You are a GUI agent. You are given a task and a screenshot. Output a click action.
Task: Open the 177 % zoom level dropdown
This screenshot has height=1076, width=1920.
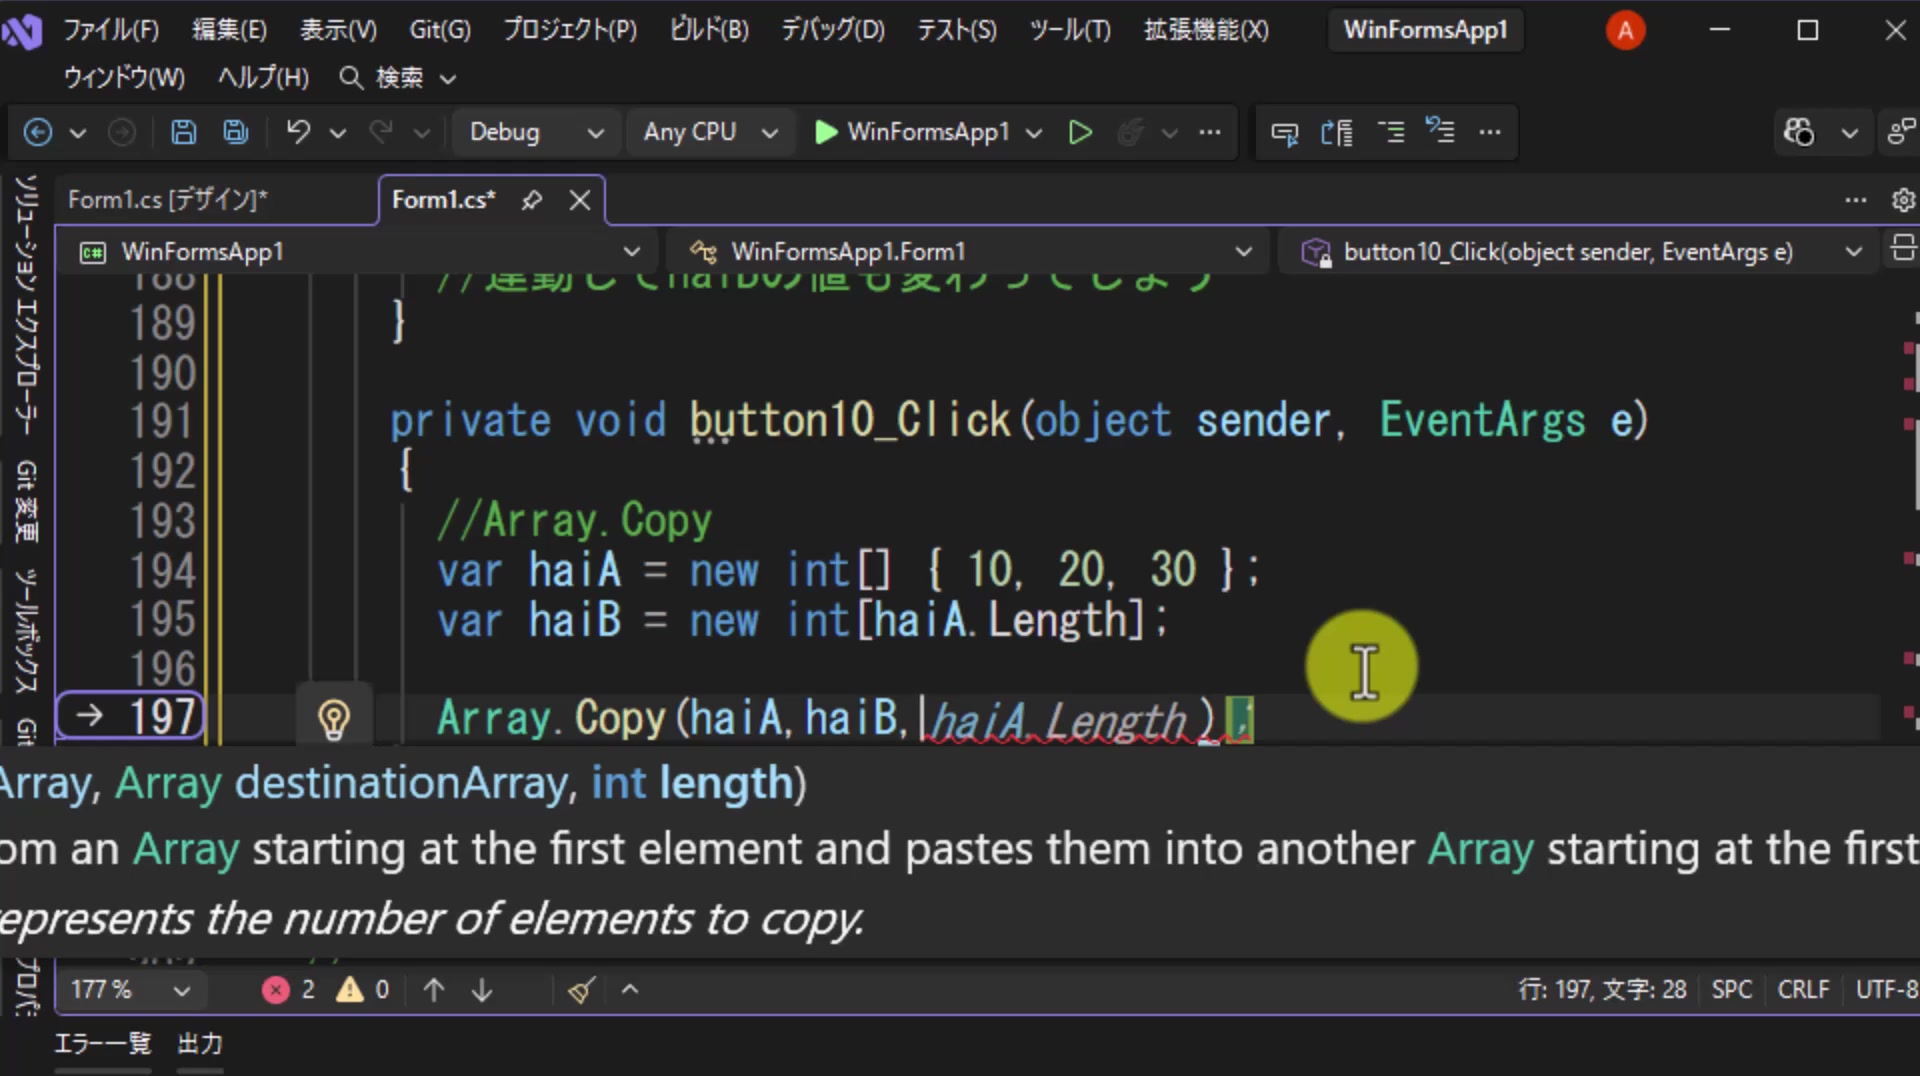click(x=130, y=990)
